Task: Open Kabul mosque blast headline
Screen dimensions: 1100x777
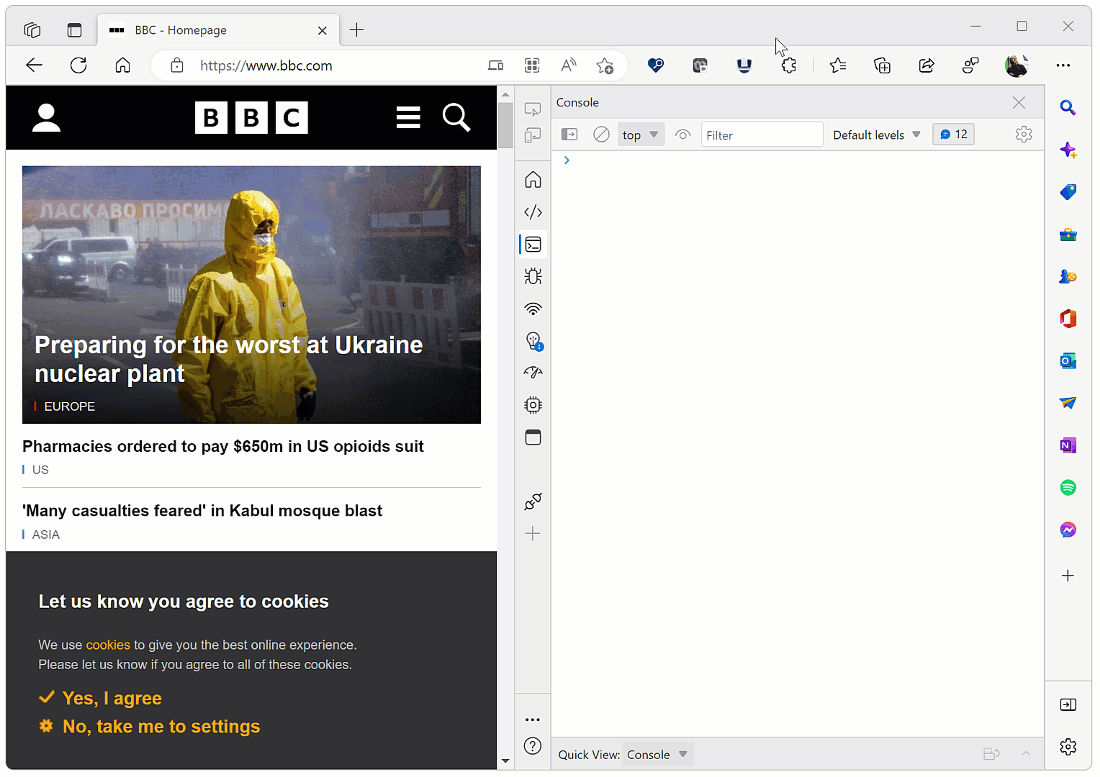Action: pos(202,511)
